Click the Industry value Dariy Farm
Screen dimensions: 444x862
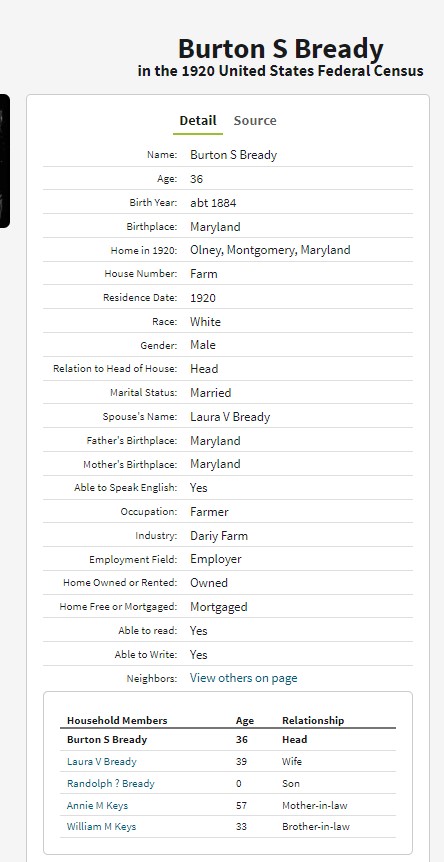point(219,535)
